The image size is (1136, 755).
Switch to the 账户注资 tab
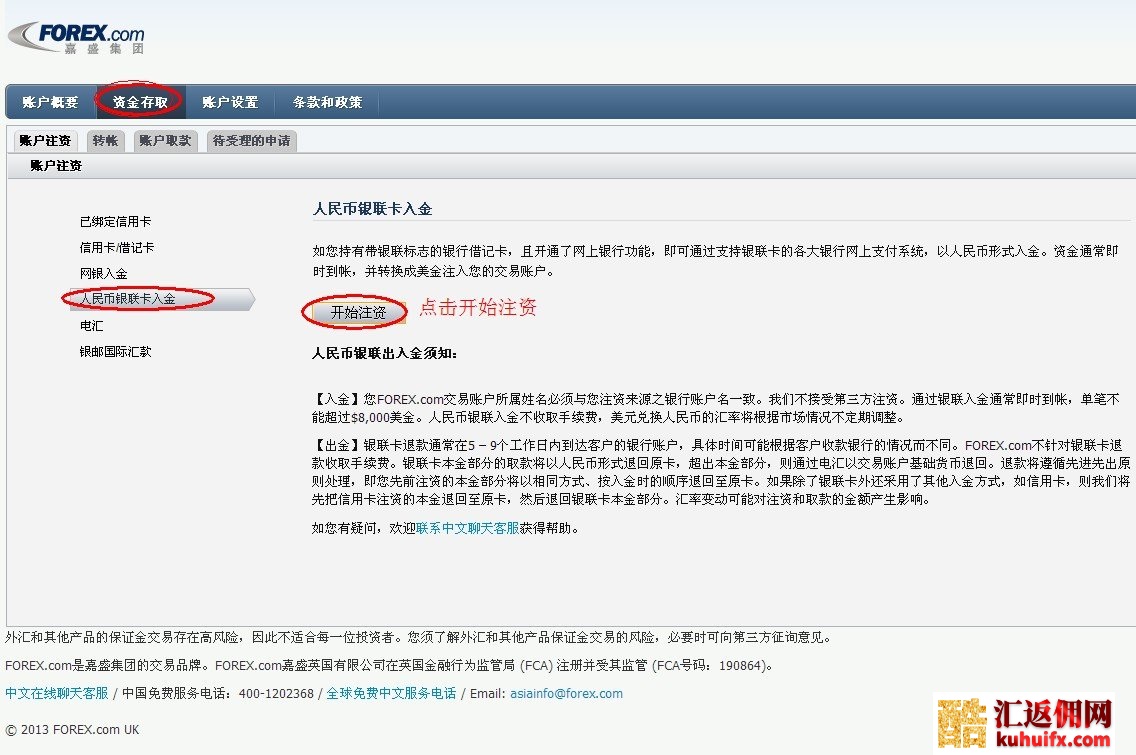click(45, 141)
